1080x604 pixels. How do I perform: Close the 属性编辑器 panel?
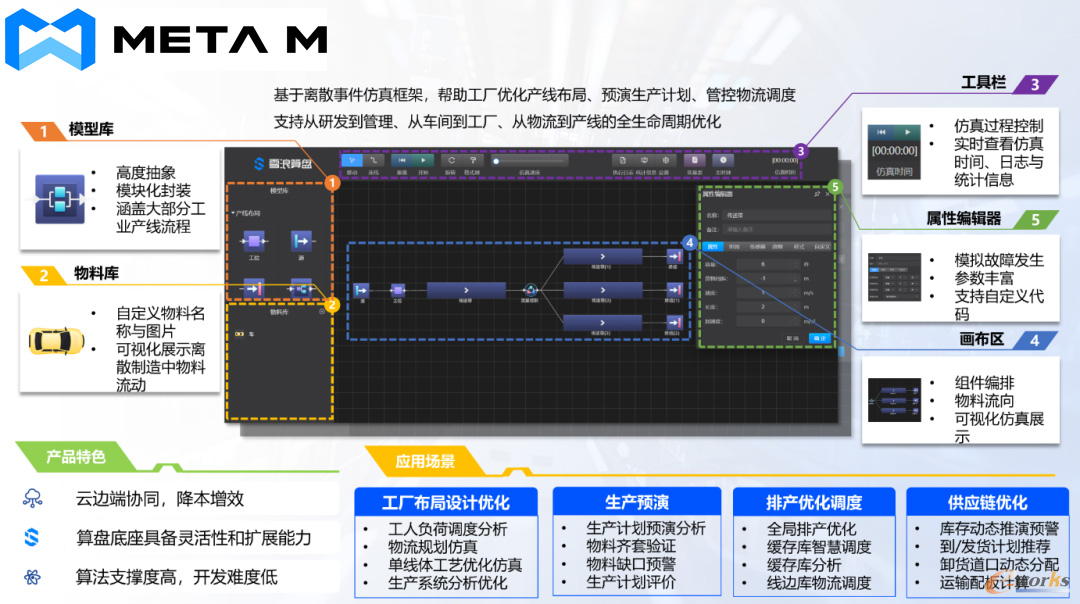827,194
